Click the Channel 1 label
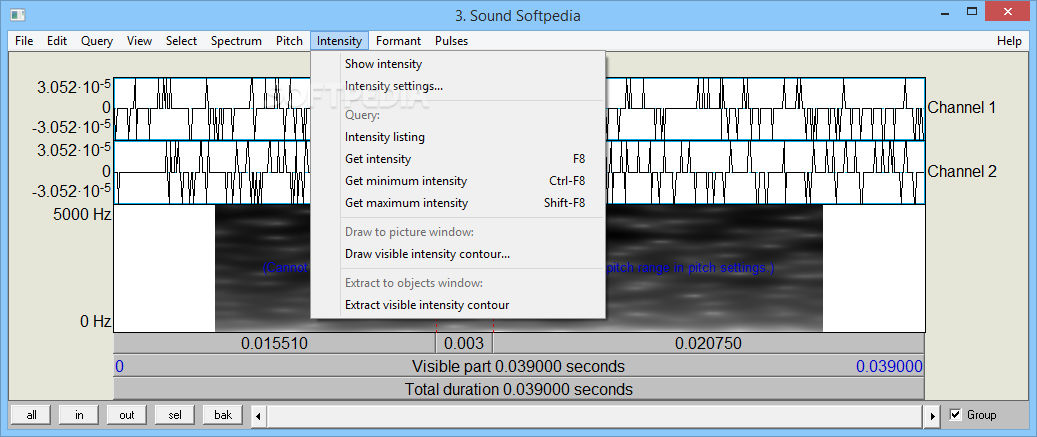 point(962,108)
